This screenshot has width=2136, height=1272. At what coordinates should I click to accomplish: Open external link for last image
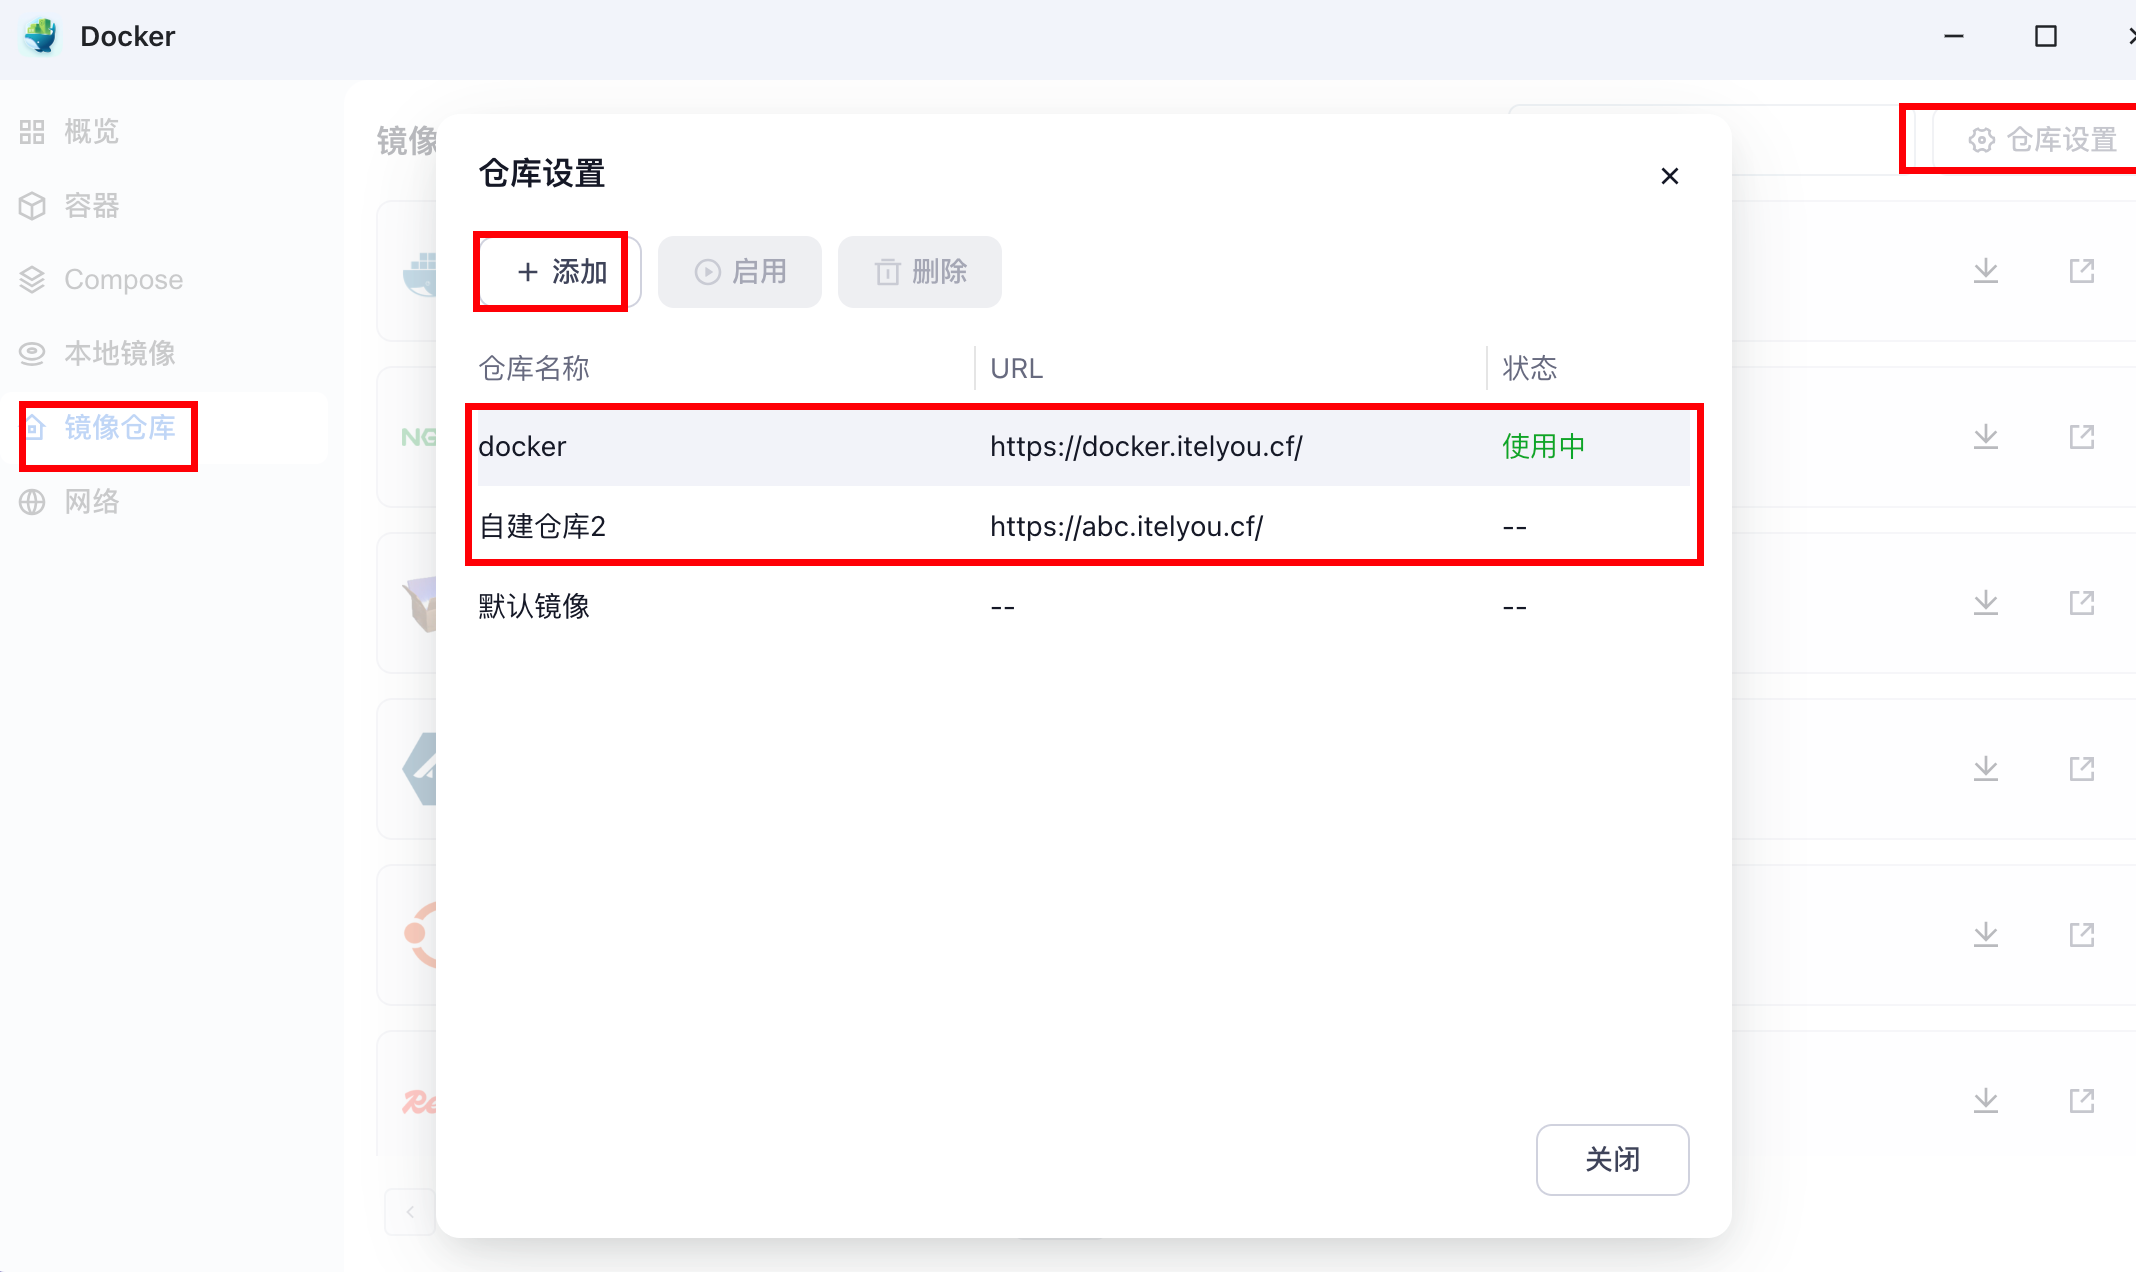point(2082,1101)
